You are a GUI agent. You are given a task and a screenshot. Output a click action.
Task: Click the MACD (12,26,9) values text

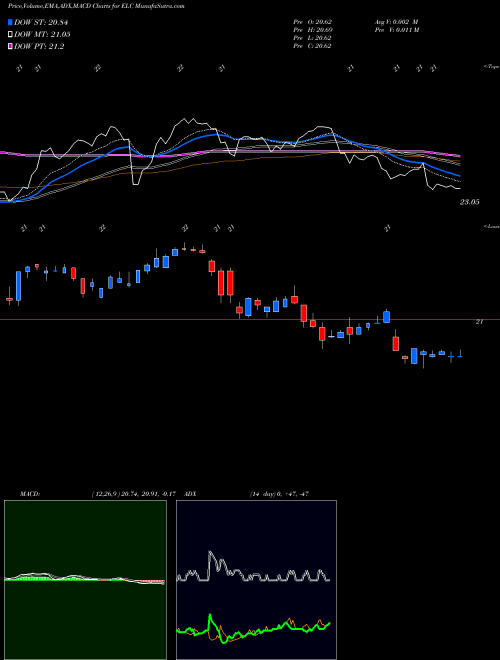(x=133, y=494)
